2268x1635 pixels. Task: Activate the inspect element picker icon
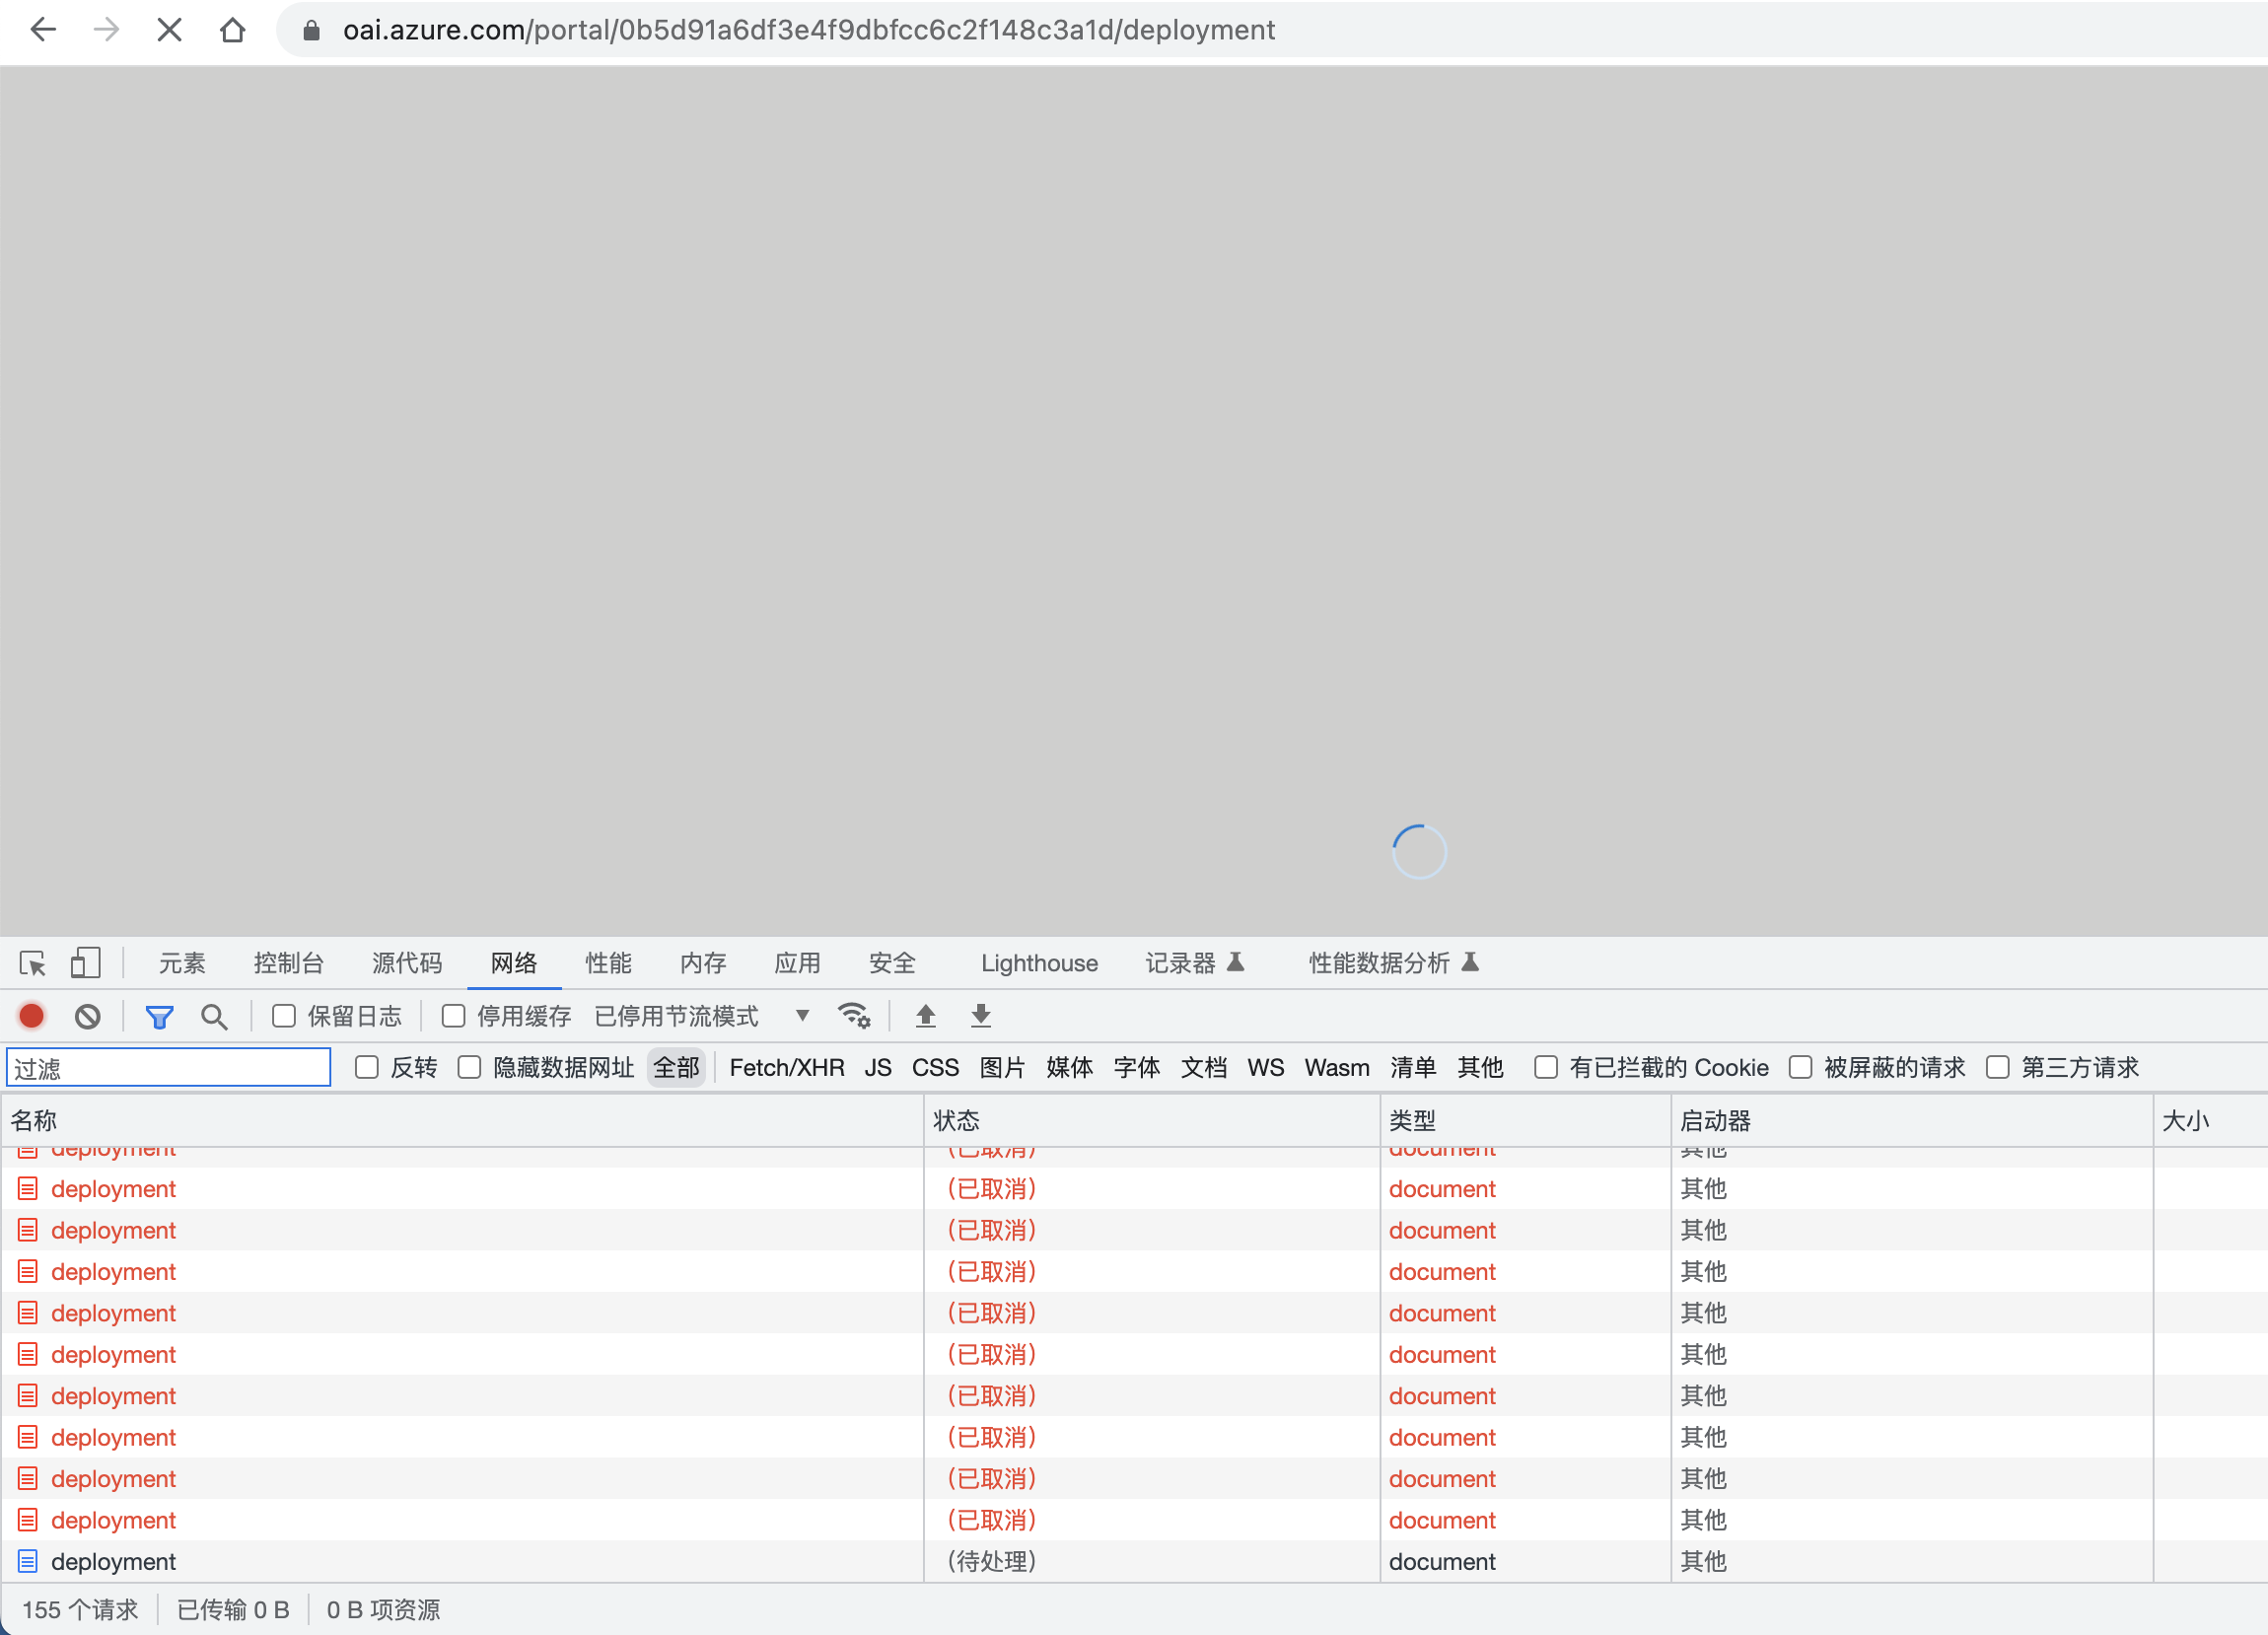click(x=32, y=963)
